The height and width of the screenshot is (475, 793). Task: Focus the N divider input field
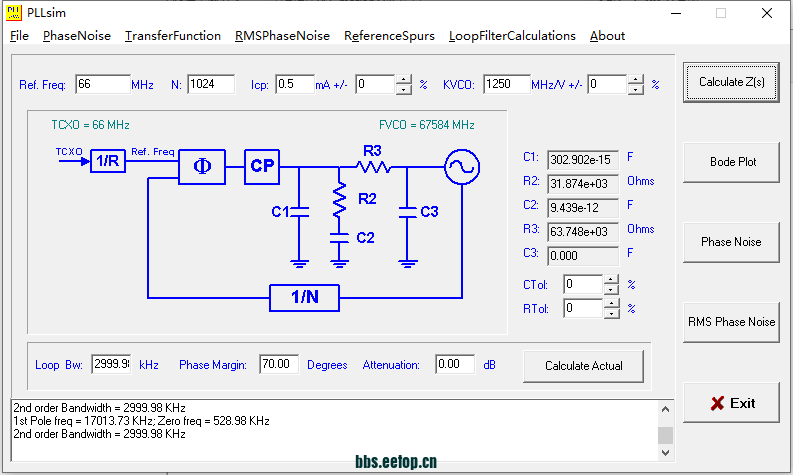(x=211, y=84)
